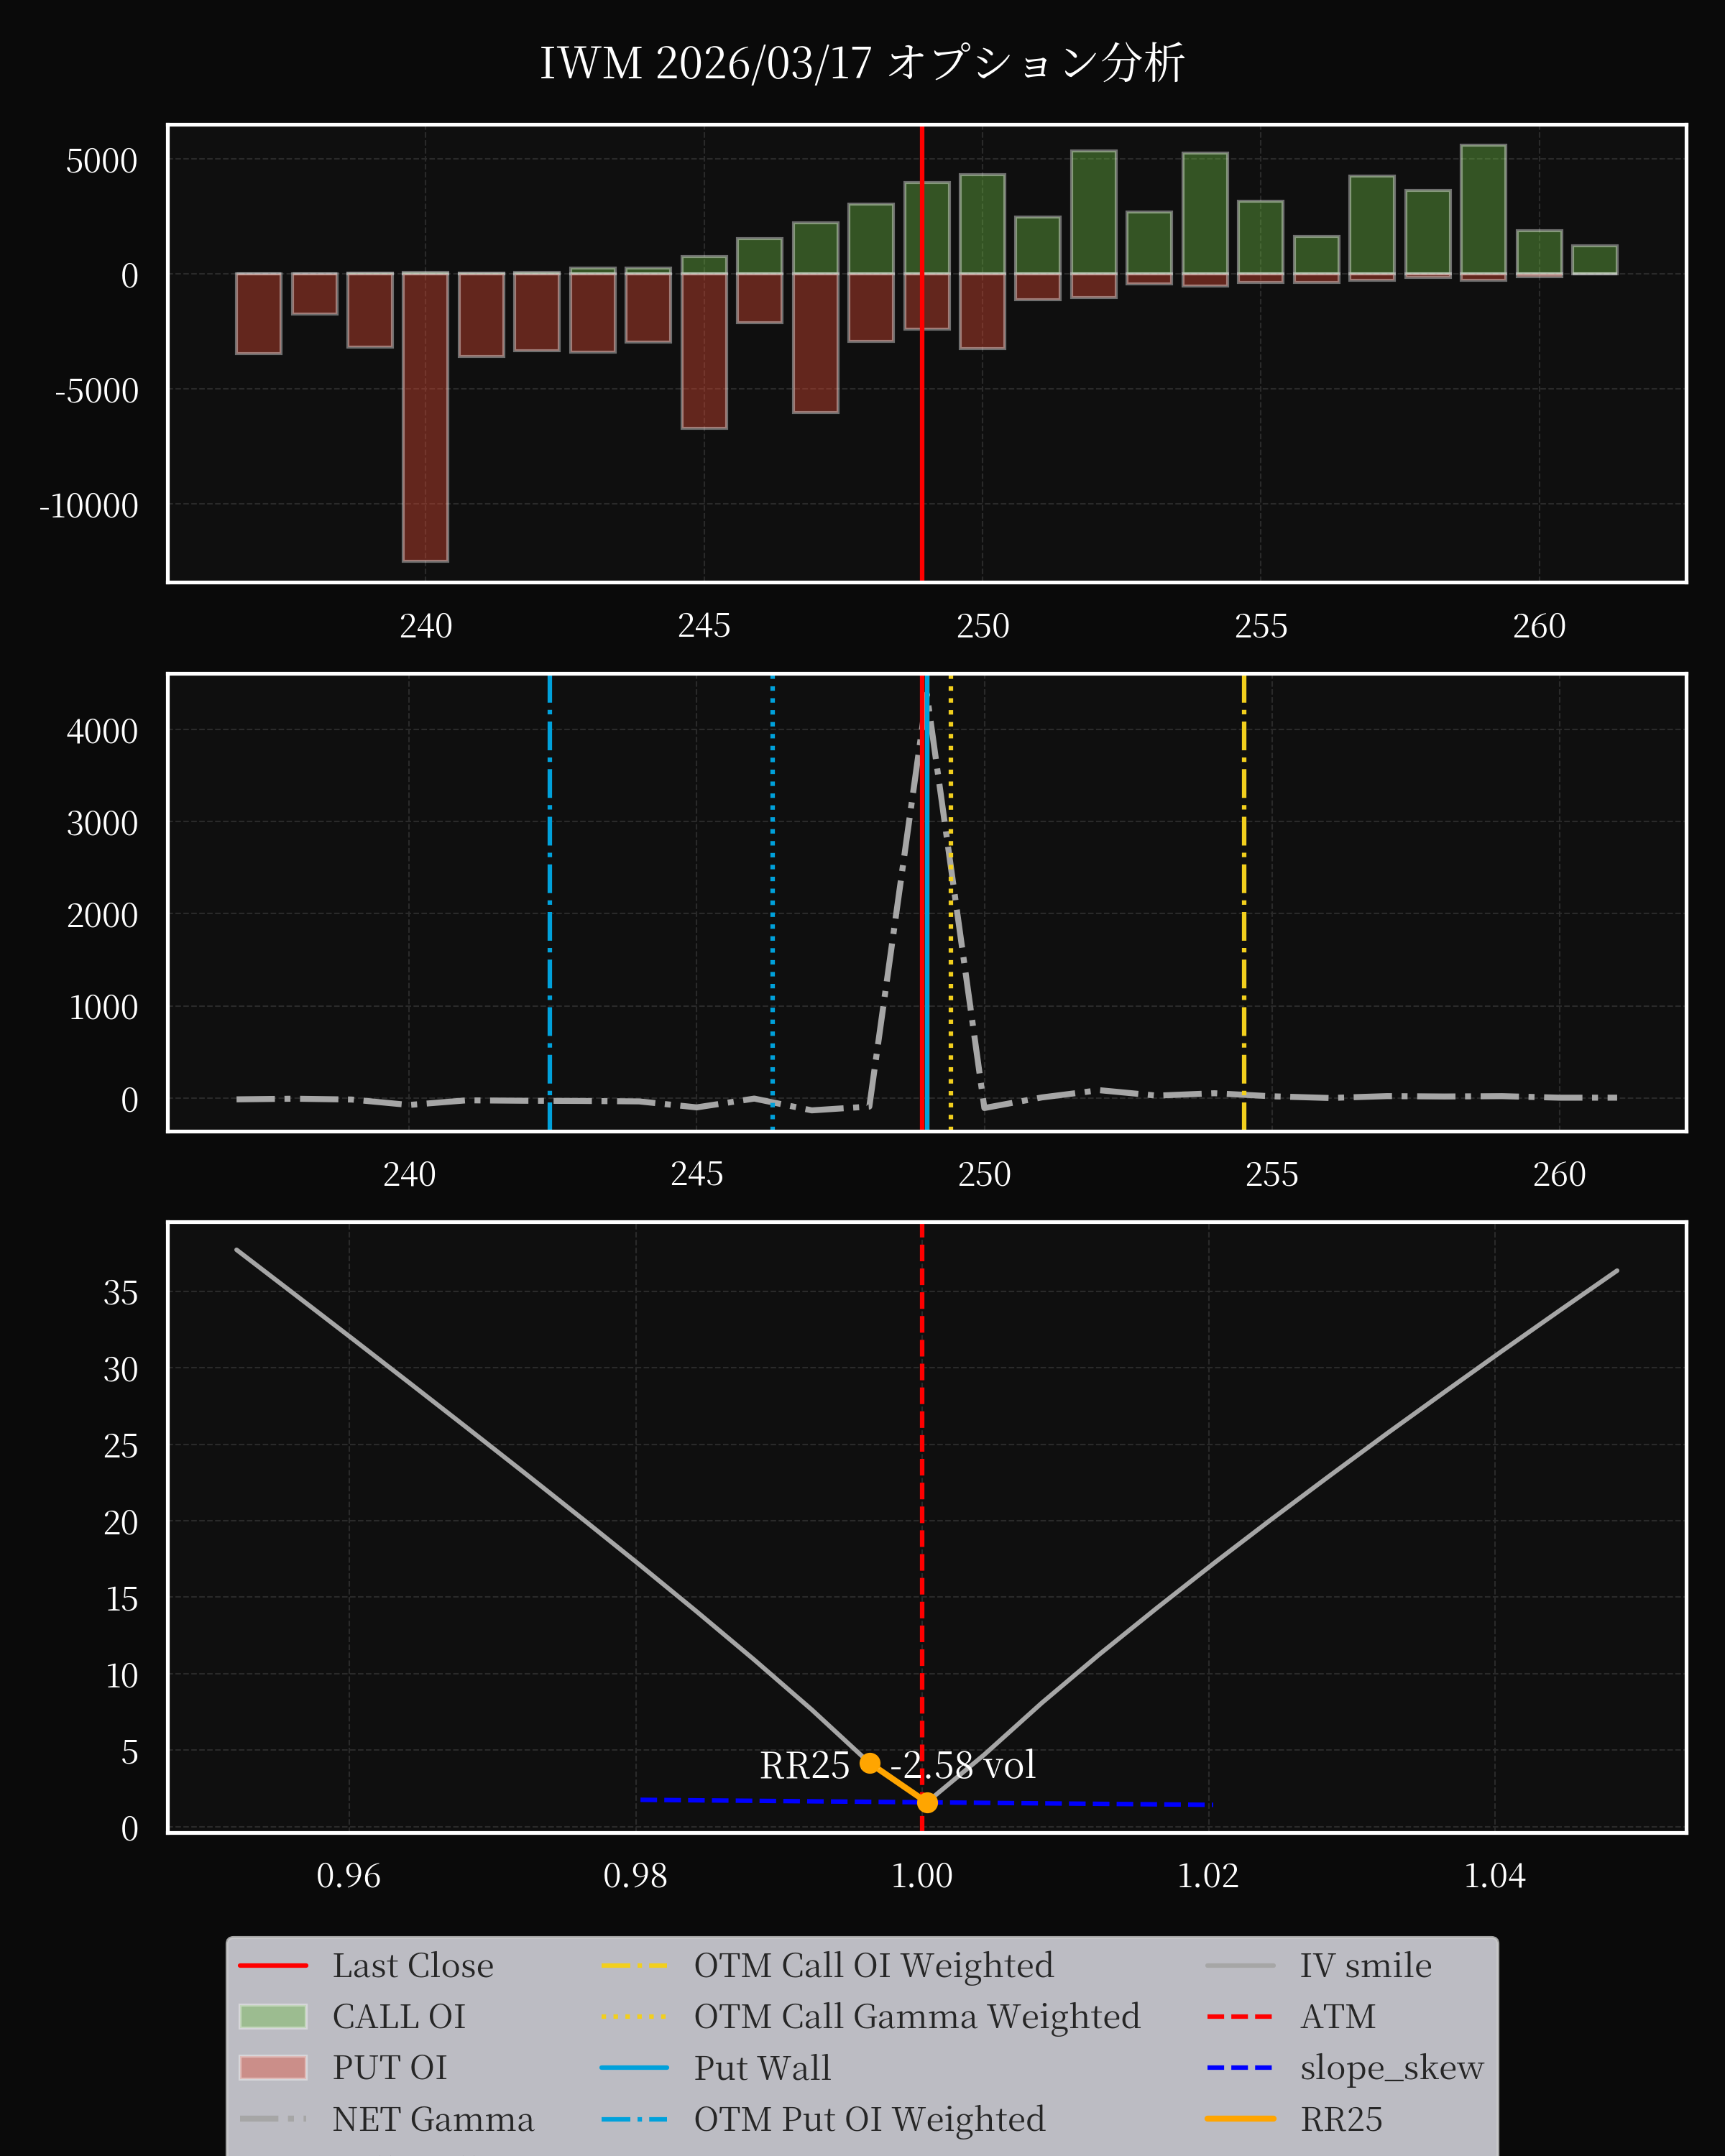The width and height of the screenshot is (1725, 2156).
Task: Click the red PUT OI legend swatch
Action: [273, 2067]
